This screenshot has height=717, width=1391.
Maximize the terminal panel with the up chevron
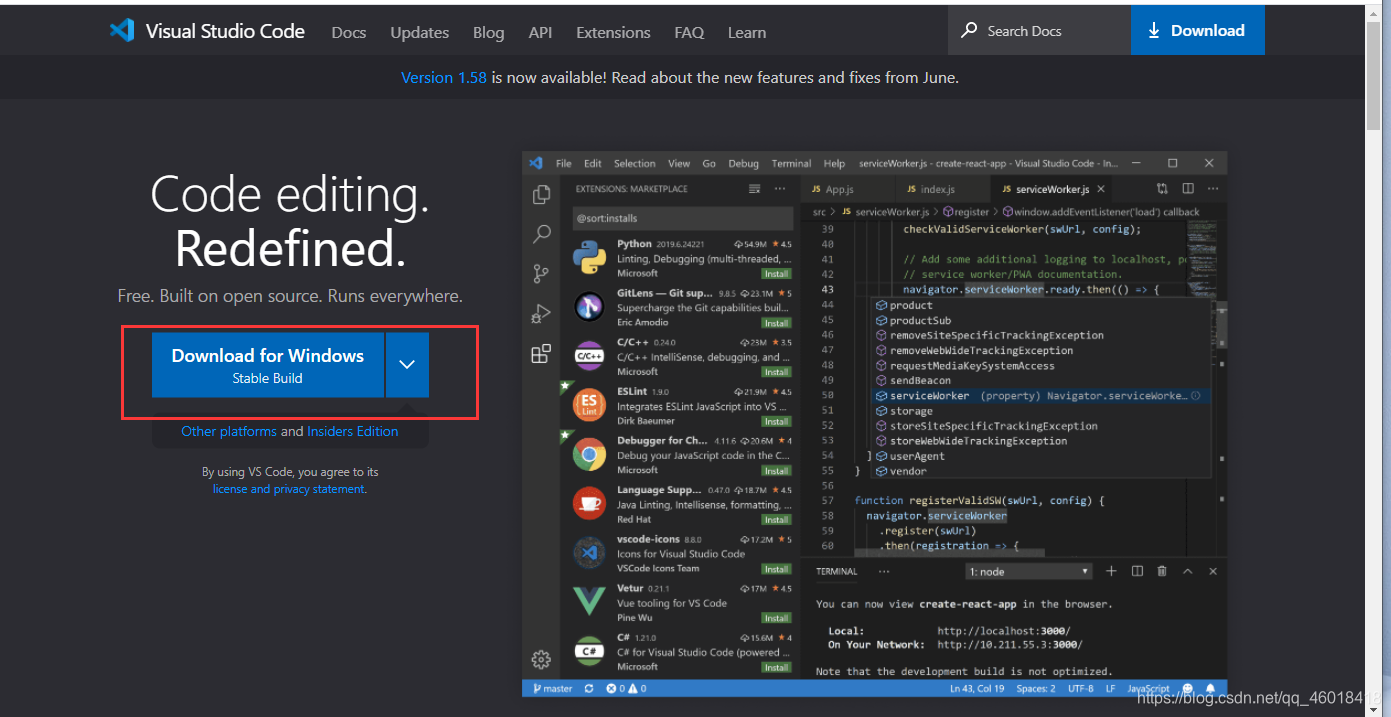[1187, 571]
